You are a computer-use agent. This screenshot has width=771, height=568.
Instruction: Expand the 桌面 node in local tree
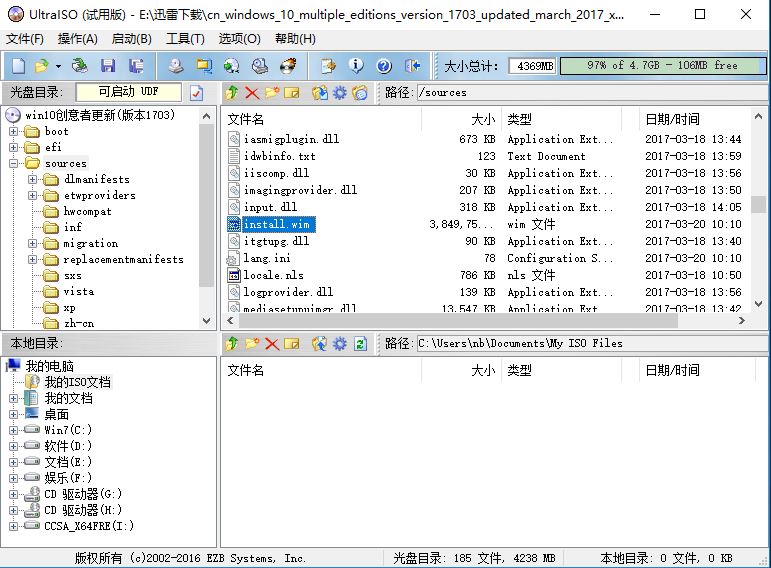pyautogui.click(x=14, y=414)
